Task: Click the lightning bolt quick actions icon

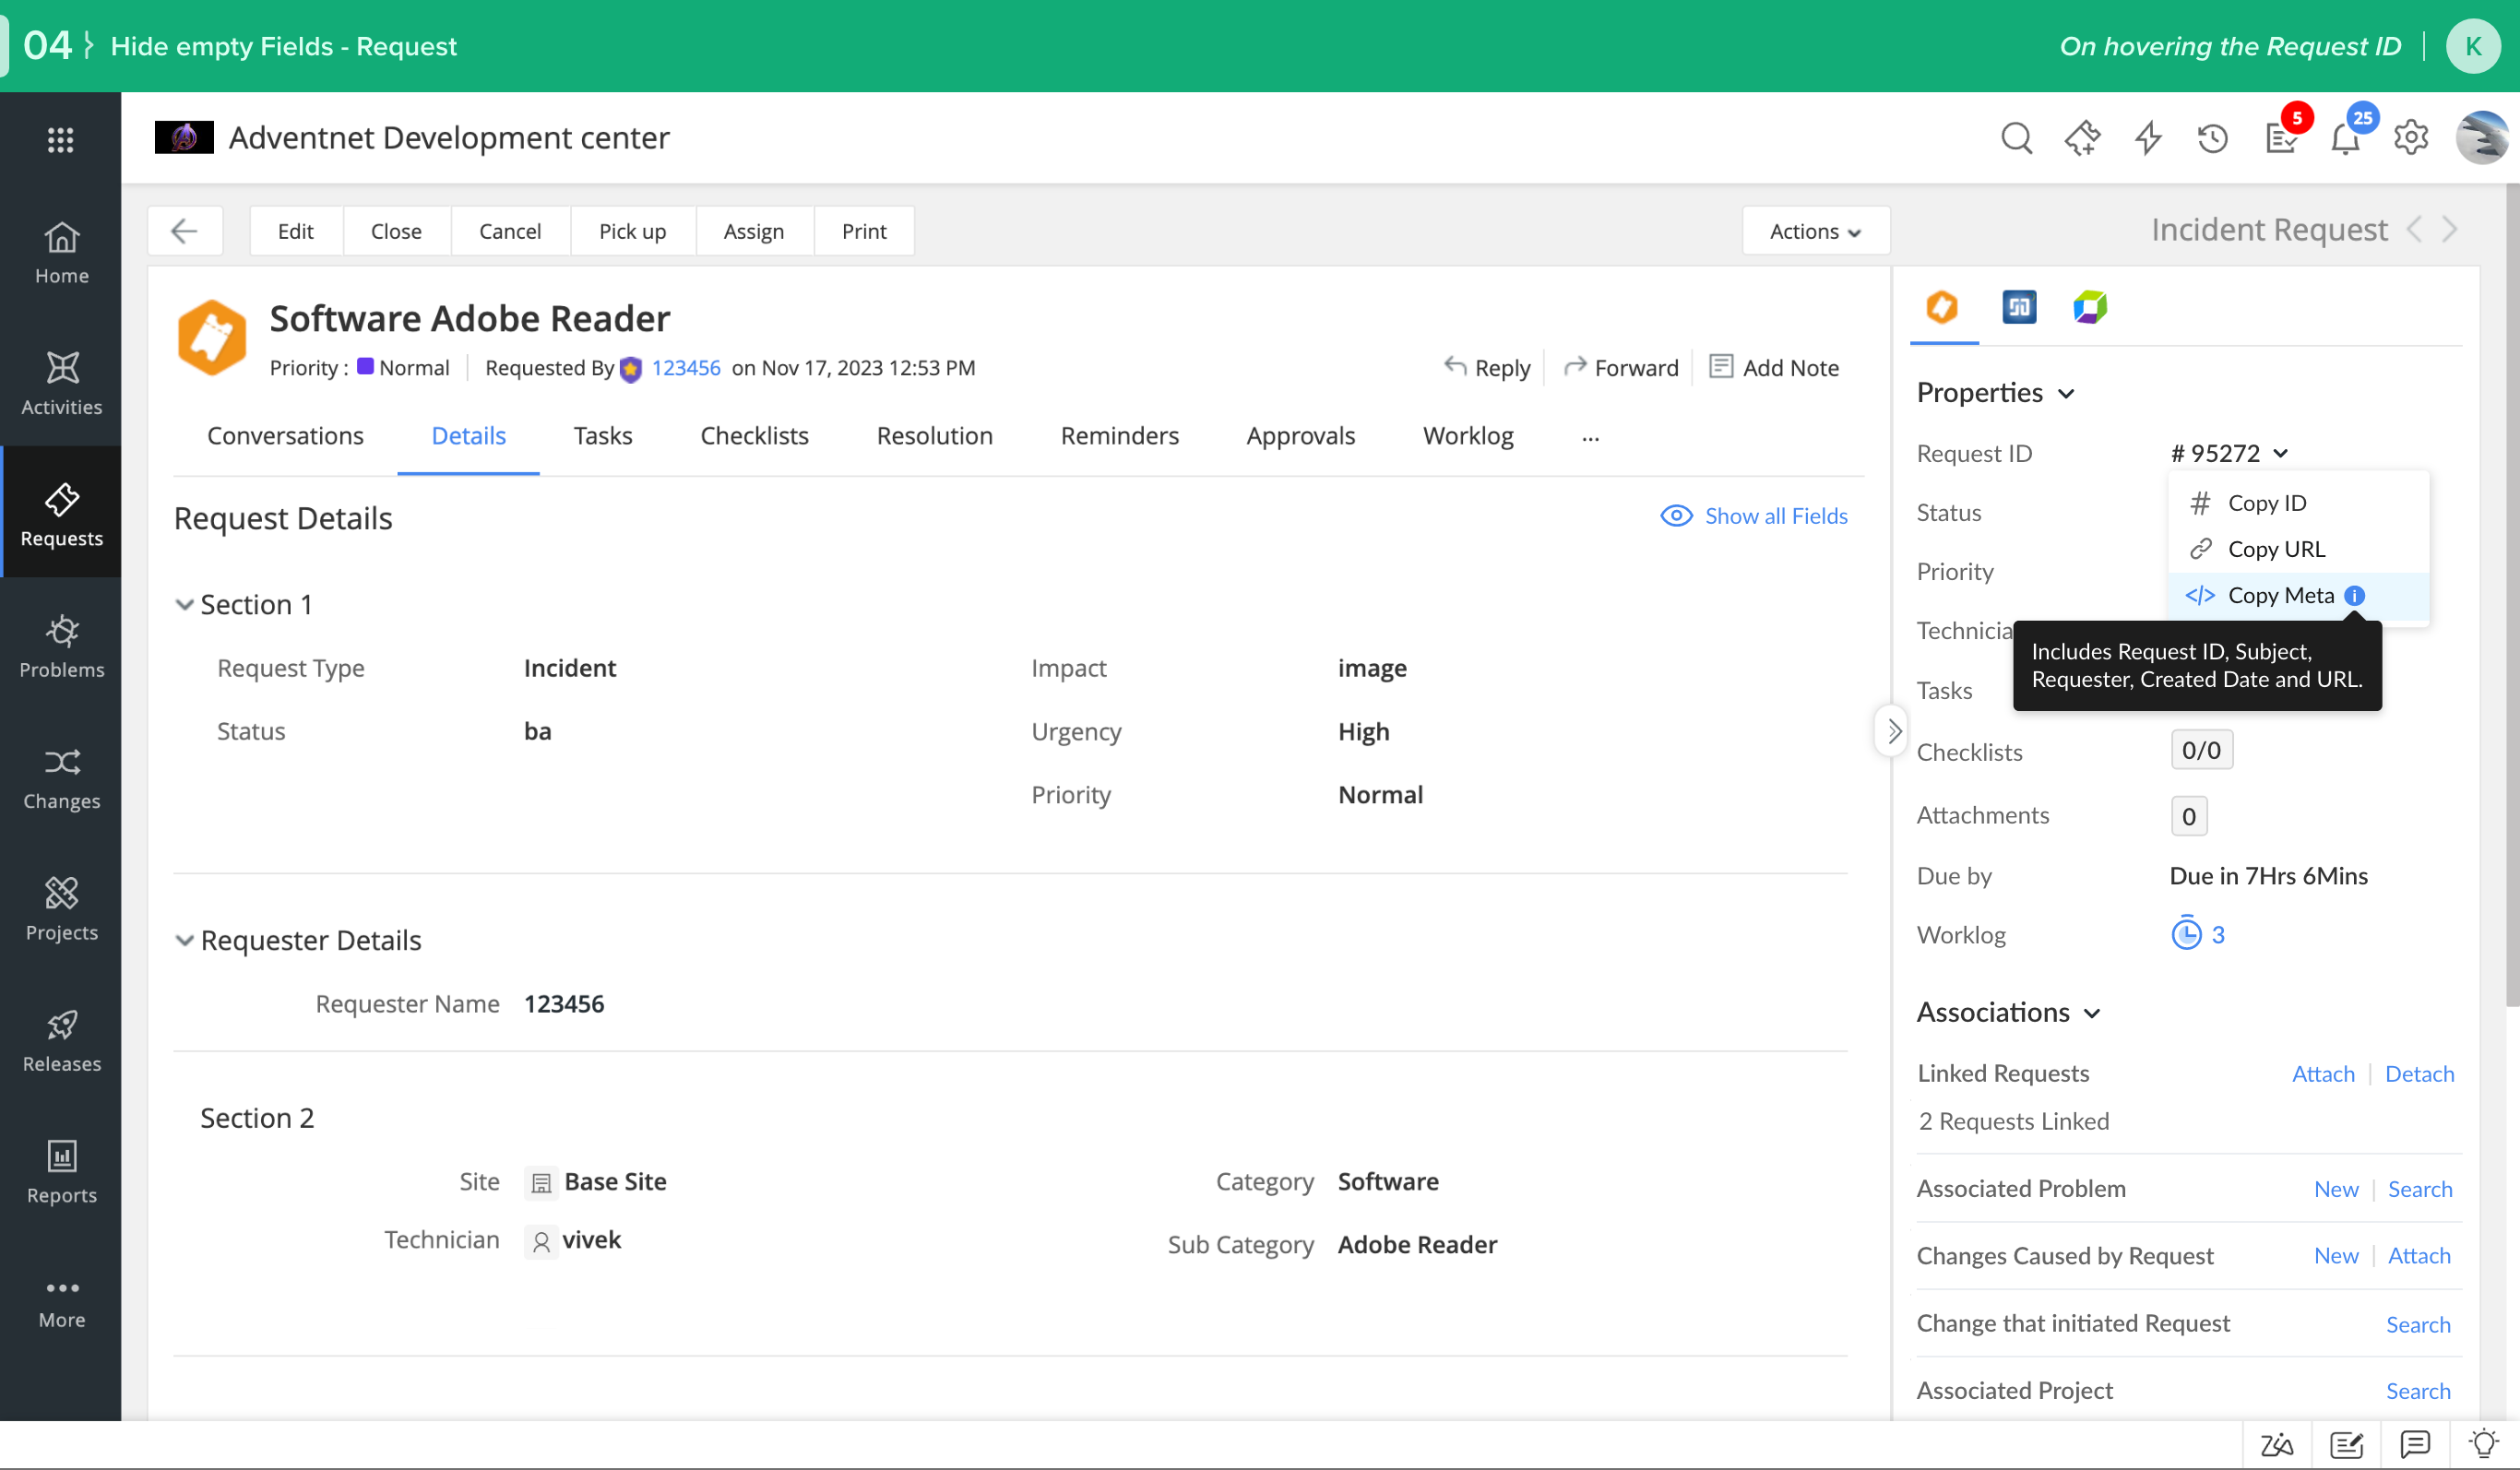Action: click(x=2147, y=137)
